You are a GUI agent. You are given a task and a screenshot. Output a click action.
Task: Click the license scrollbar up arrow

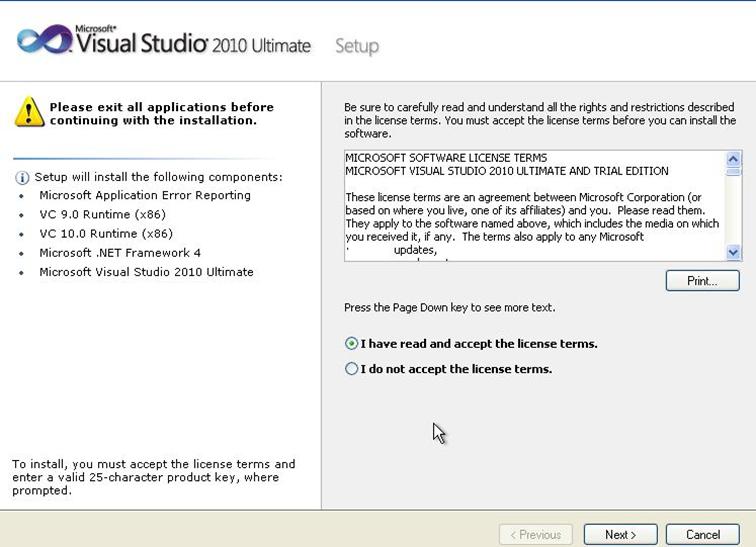(733, 159)
